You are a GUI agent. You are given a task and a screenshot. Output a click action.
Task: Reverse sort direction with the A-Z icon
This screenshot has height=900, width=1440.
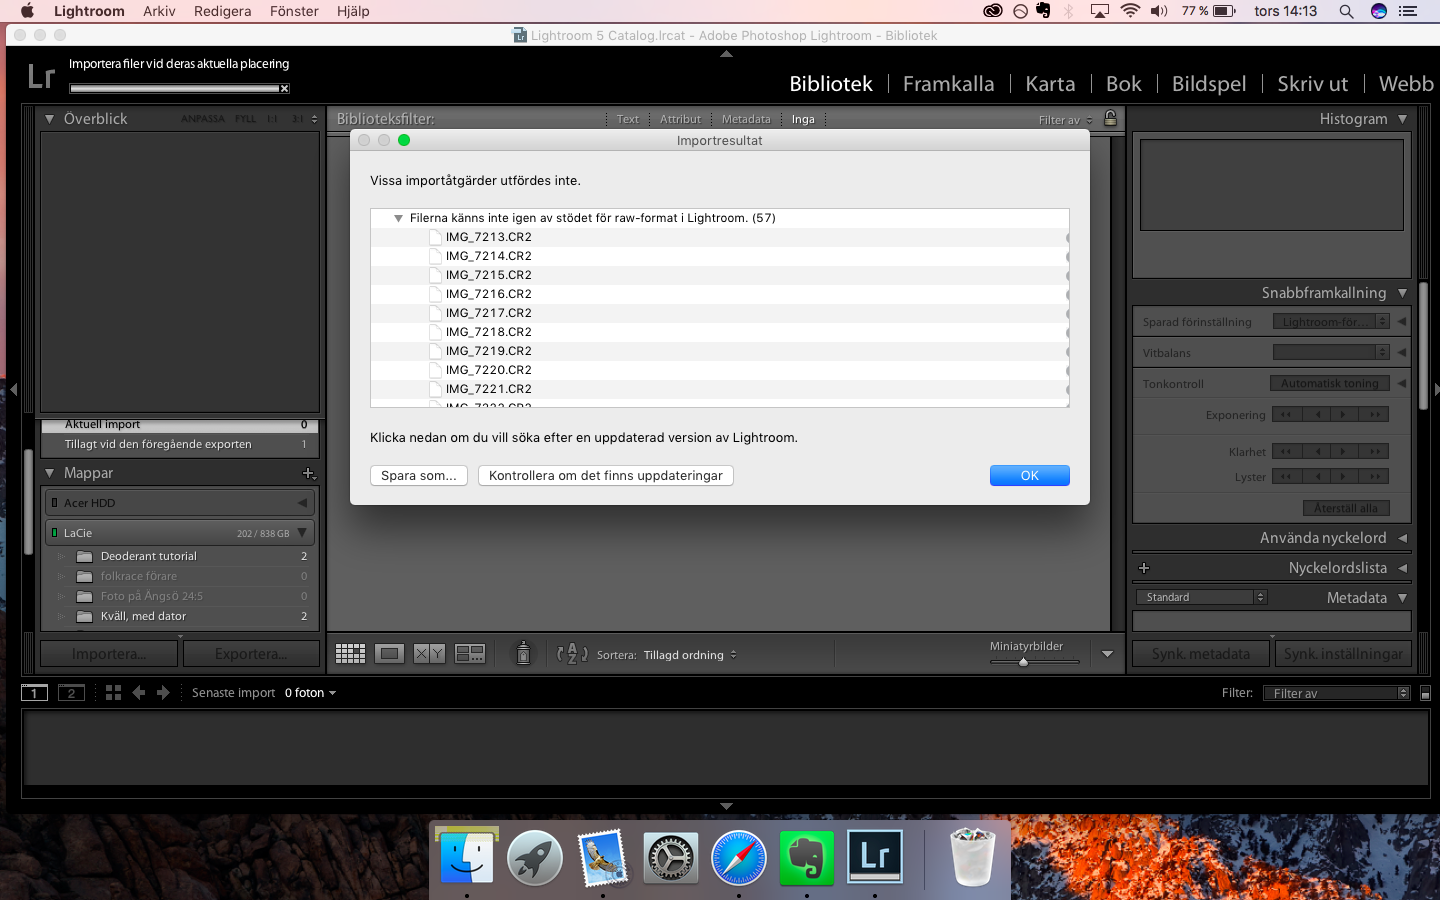tap(572, 654)
